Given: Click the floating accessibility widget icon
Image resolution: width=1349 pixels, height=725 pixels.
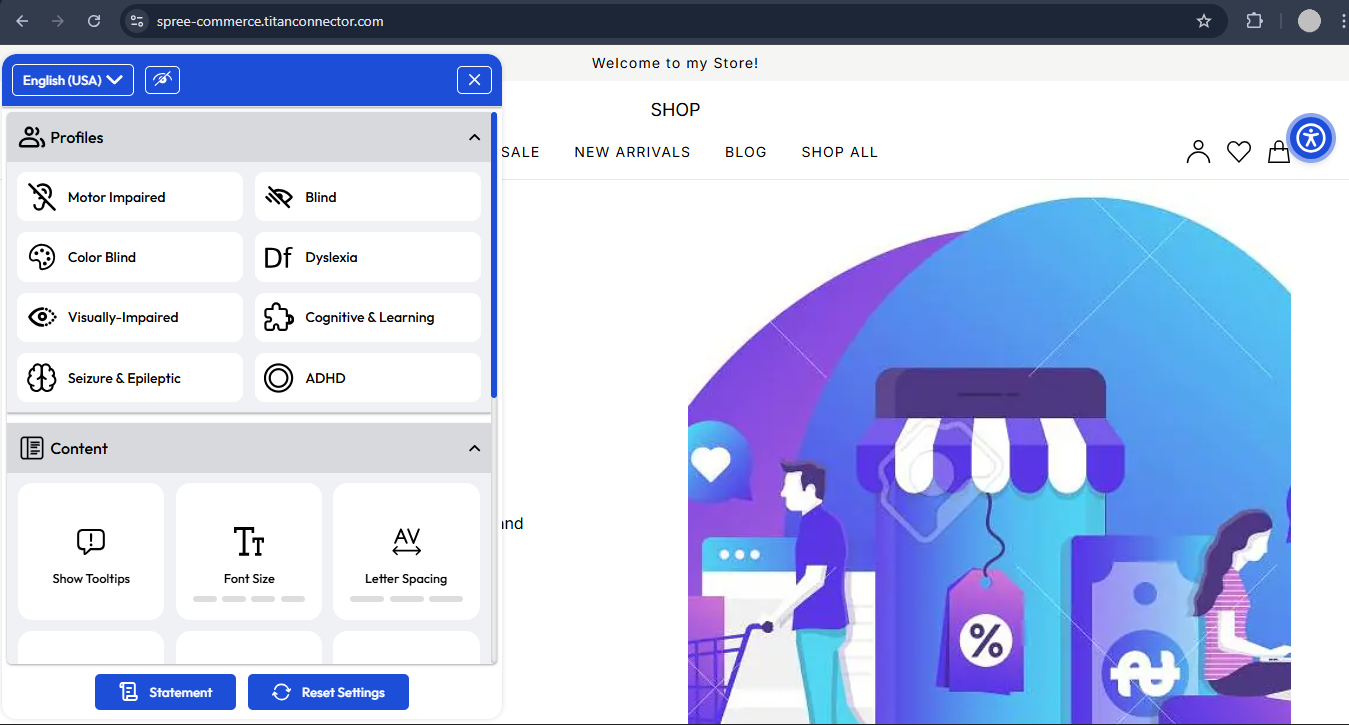Looking at the screenshot, I should (1311, 138).
